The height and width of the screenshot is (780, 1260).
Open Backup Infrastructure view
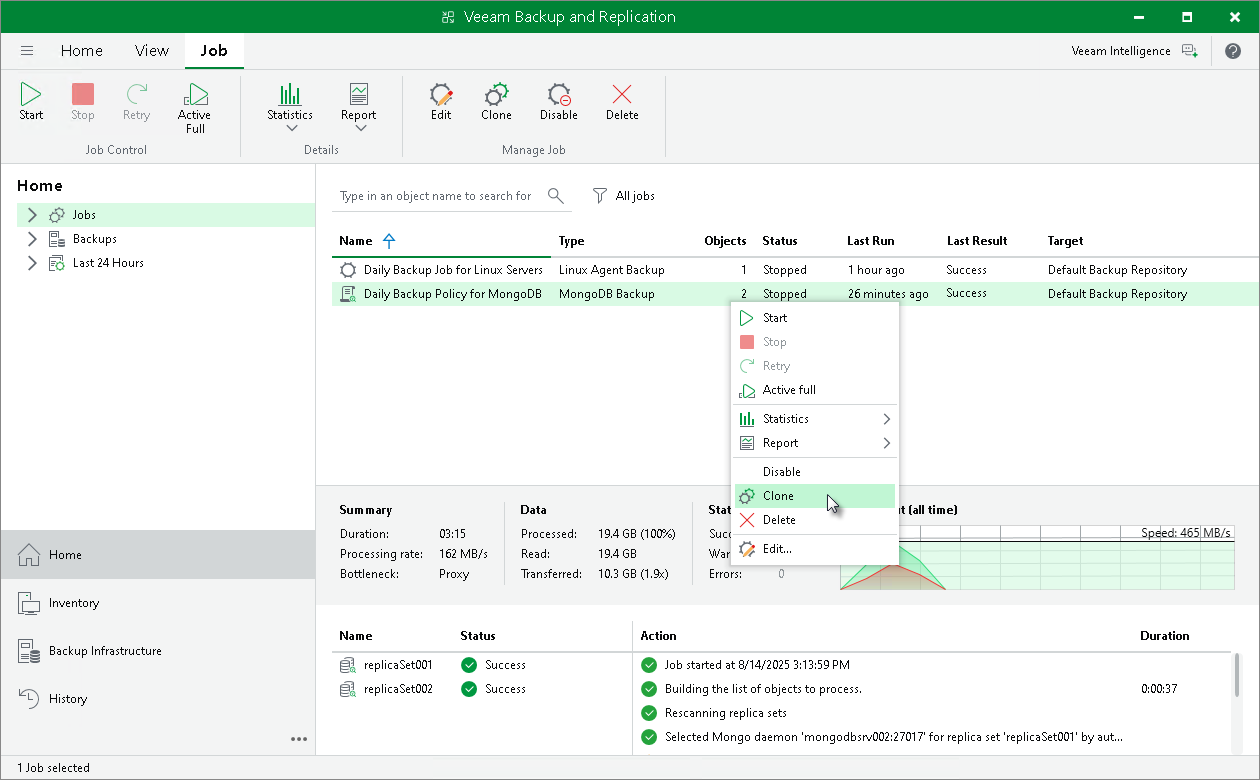(106, 650)
